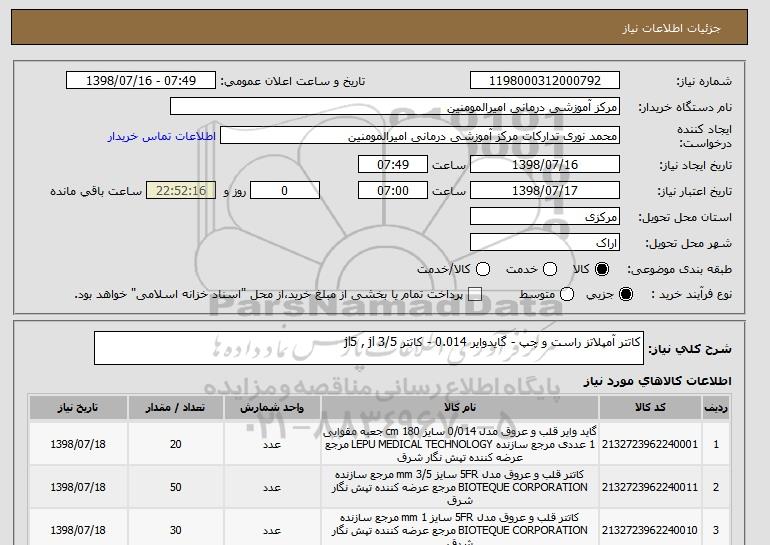Click the ردیف column header
This screenshot has width=770, height=545.
[x=716, y=408]
